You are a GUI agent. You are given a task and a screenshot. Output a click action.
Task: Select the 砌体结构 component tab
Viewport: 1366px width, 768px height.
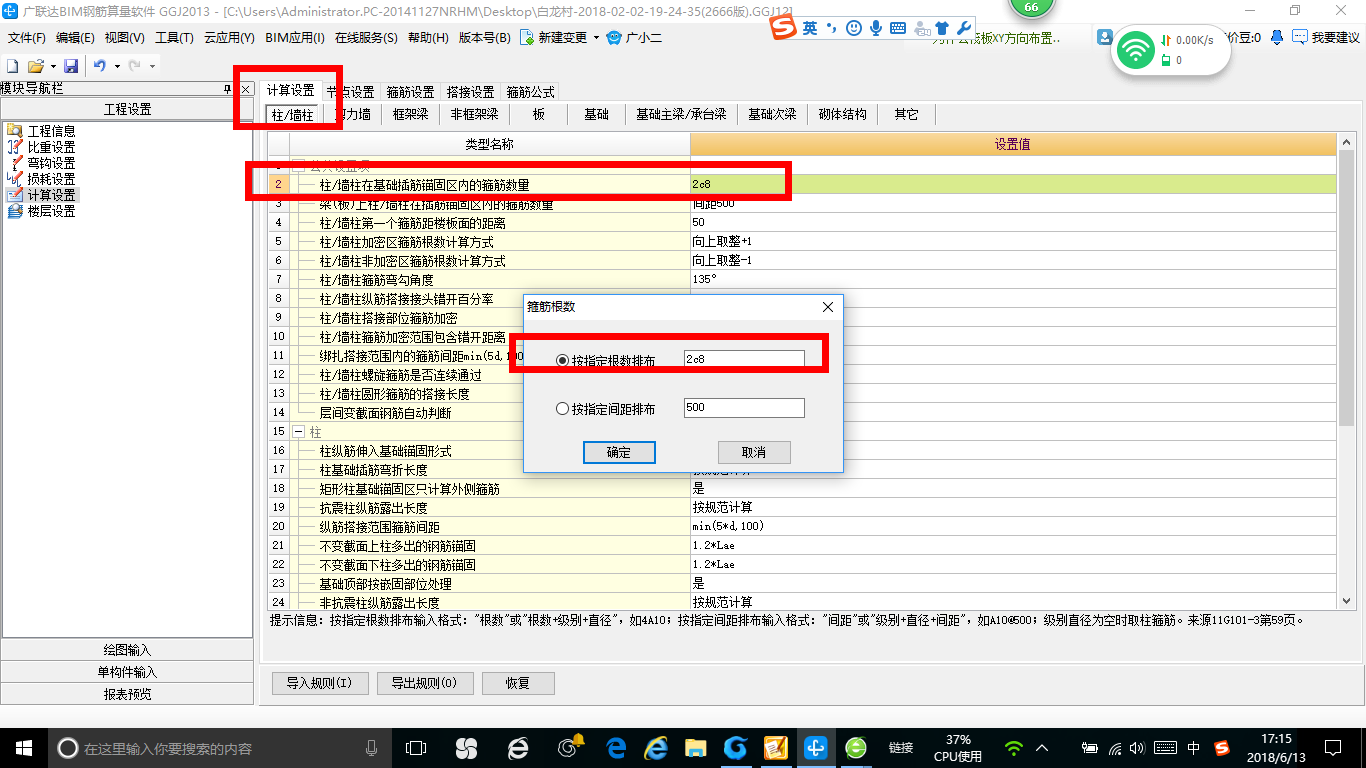842,115
